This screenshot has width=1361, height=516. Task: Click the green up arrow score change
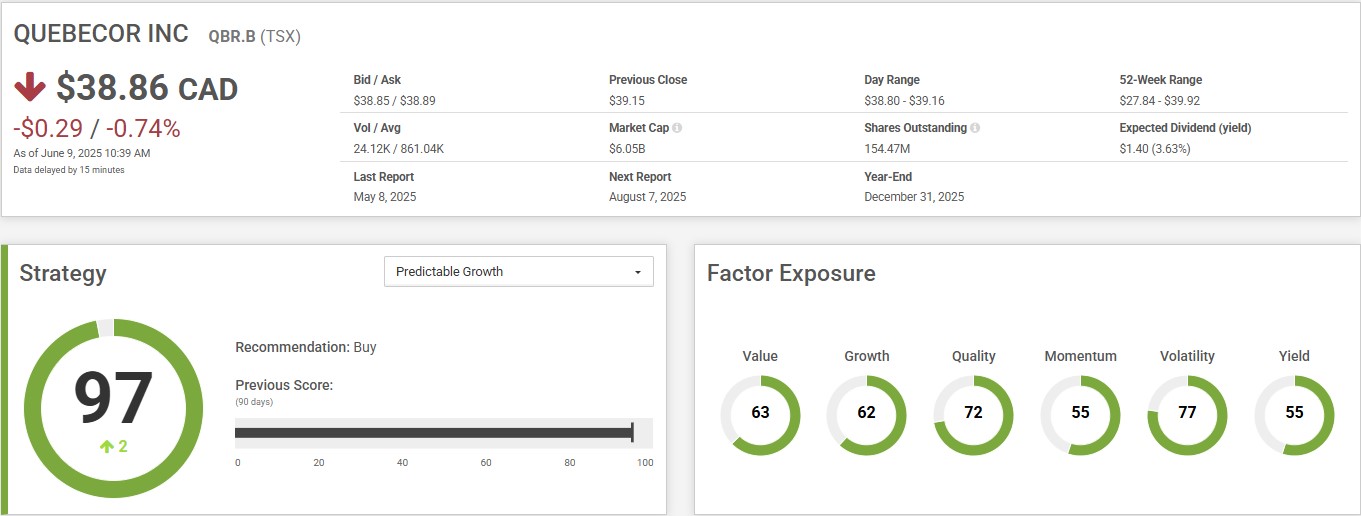coord(106,447)
